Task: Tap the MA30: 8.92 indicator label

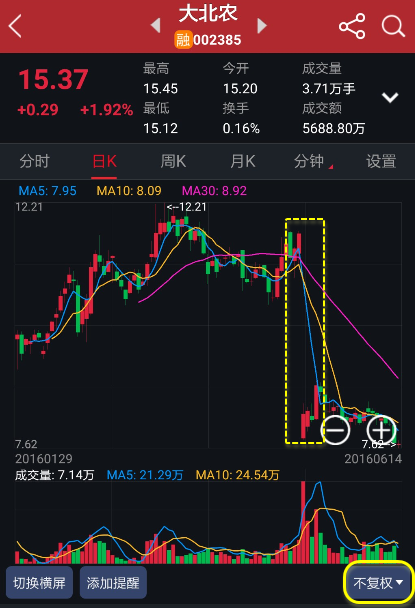Action: (214, 191)
